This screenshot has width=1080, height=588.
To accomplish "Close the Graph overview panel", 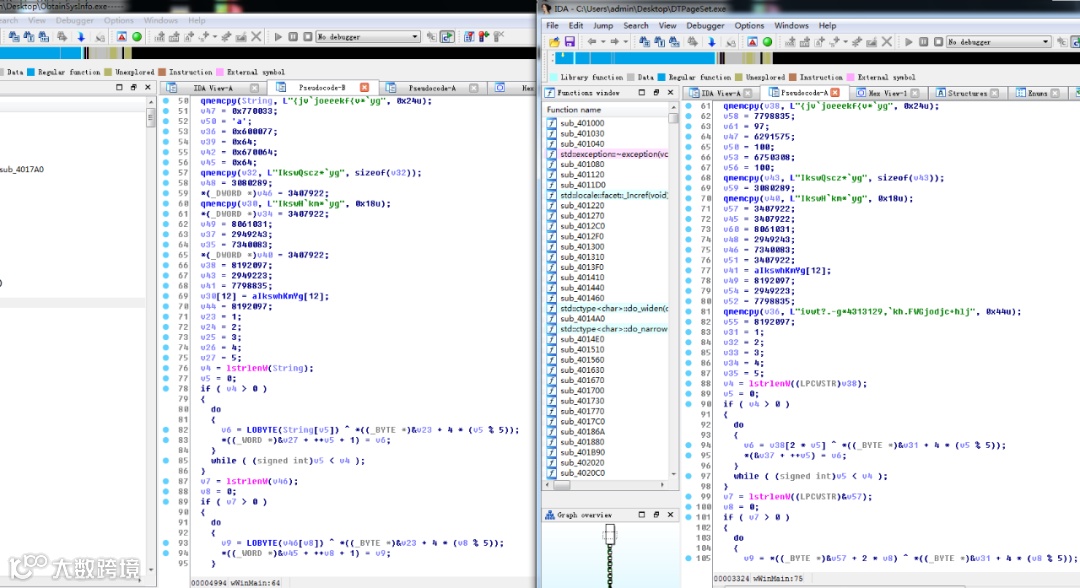I will tap(670, 514).
